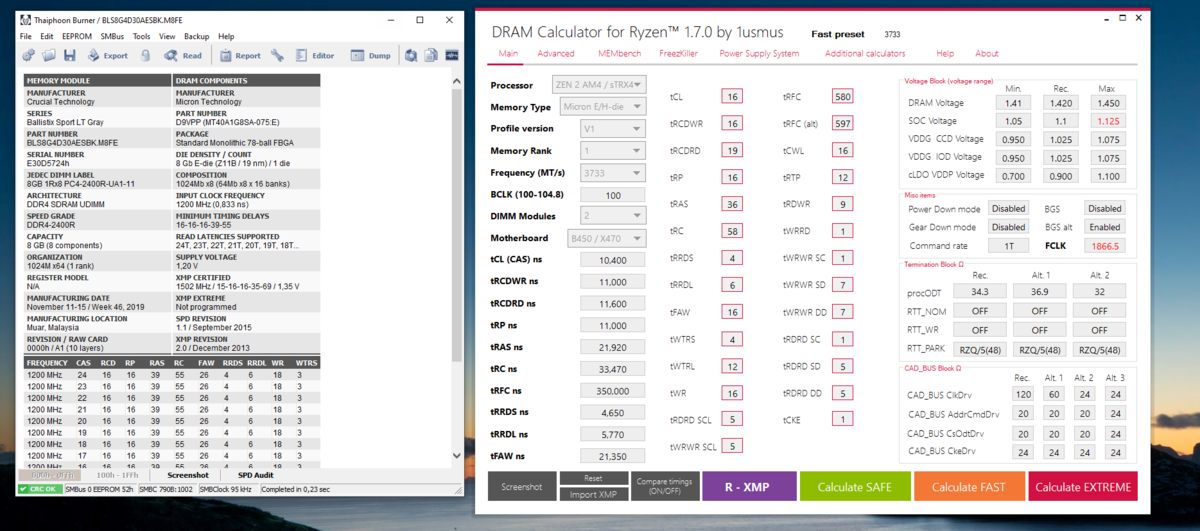The height and width of the screenshot is (531, 1200).
Task: Click Compare timings (ON/OFF) button
Action: coord(664,487)
